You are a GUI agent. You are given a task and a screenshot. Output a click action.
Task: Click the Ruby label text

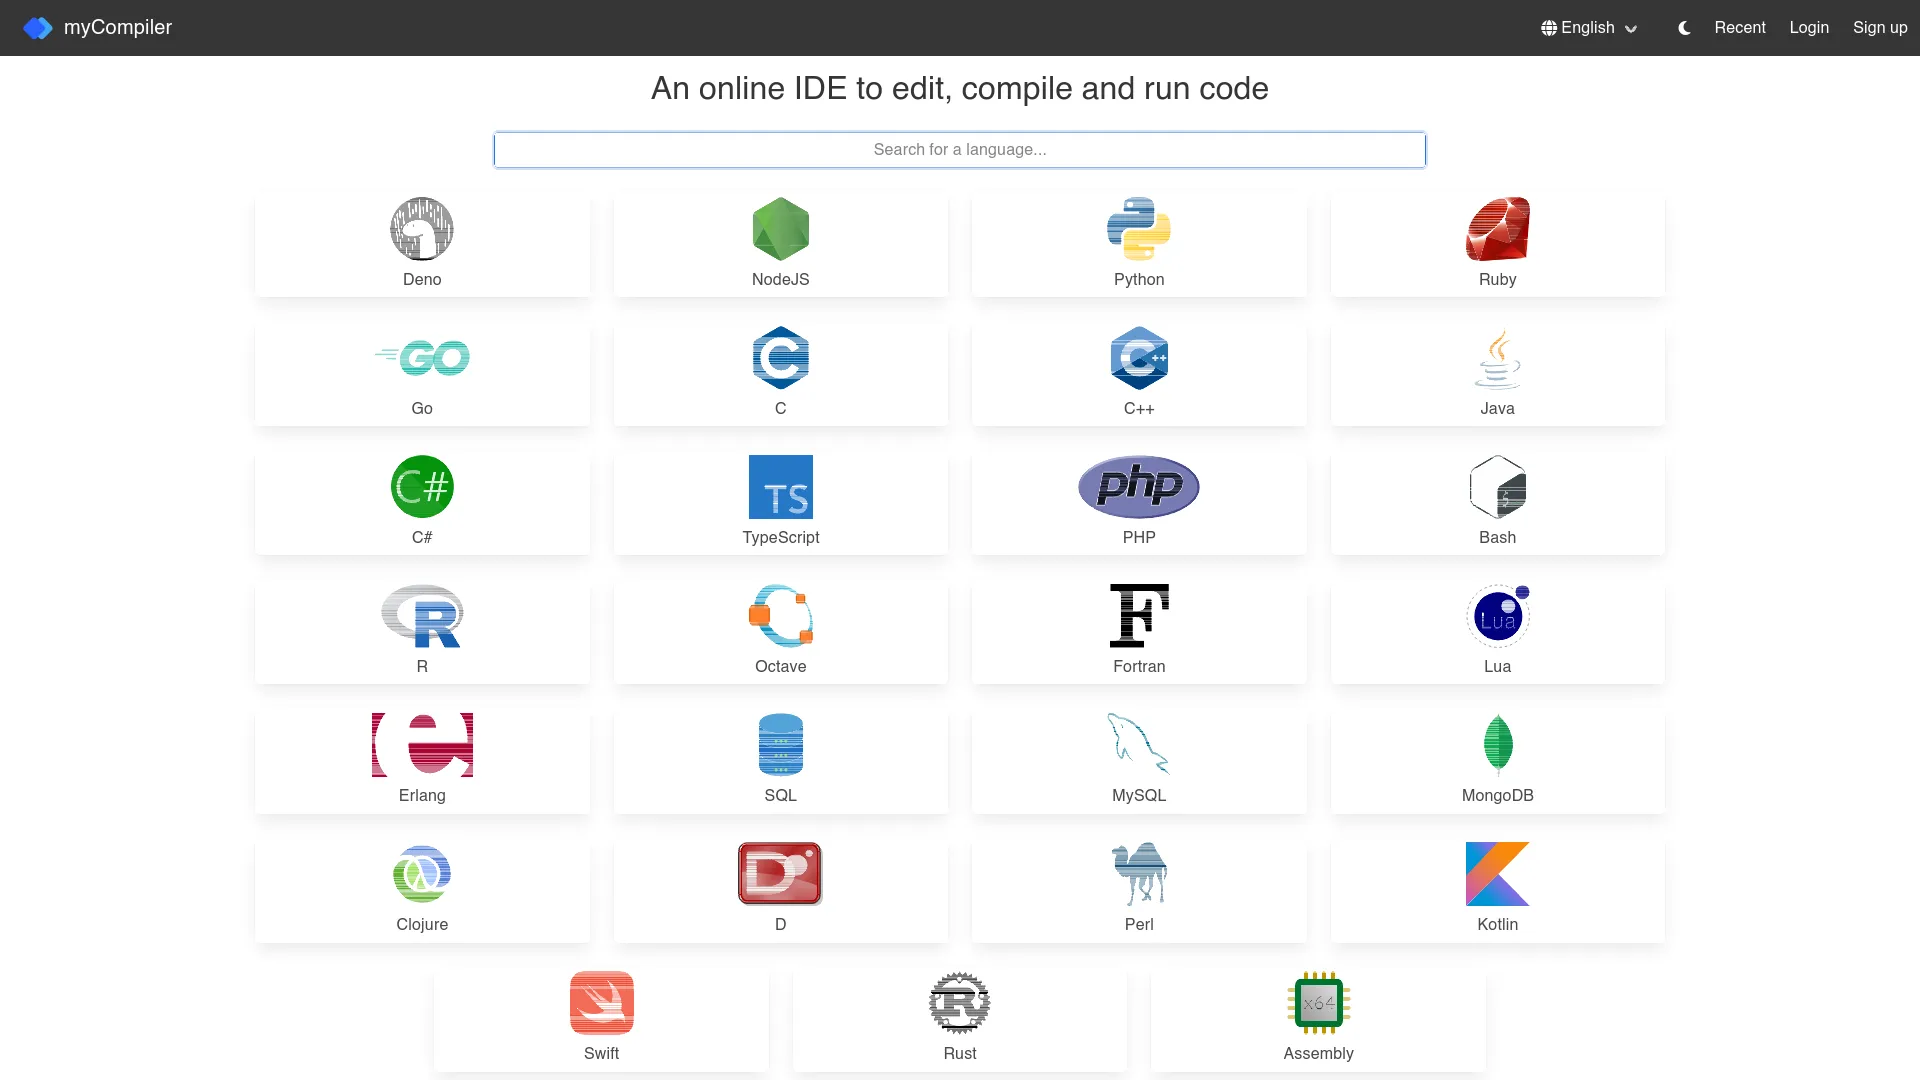pyautogui.click(x=1498, y=280)
